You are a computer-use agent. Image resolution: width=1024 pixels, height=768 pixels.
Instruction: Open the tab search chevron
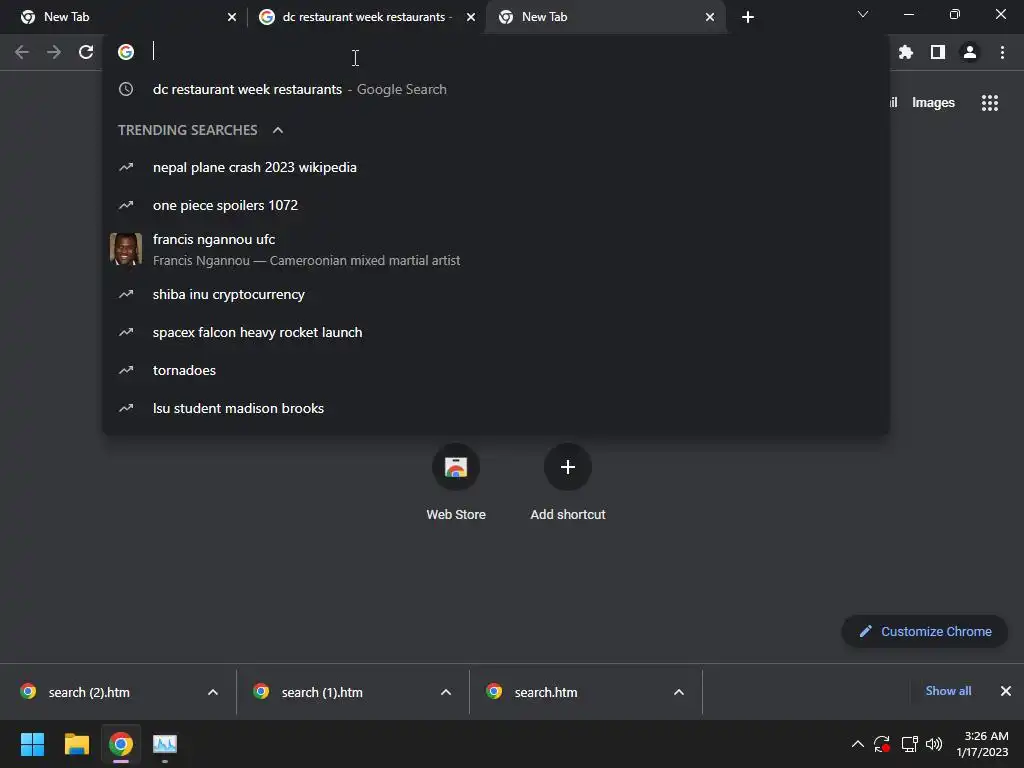(x=863, y=14)
